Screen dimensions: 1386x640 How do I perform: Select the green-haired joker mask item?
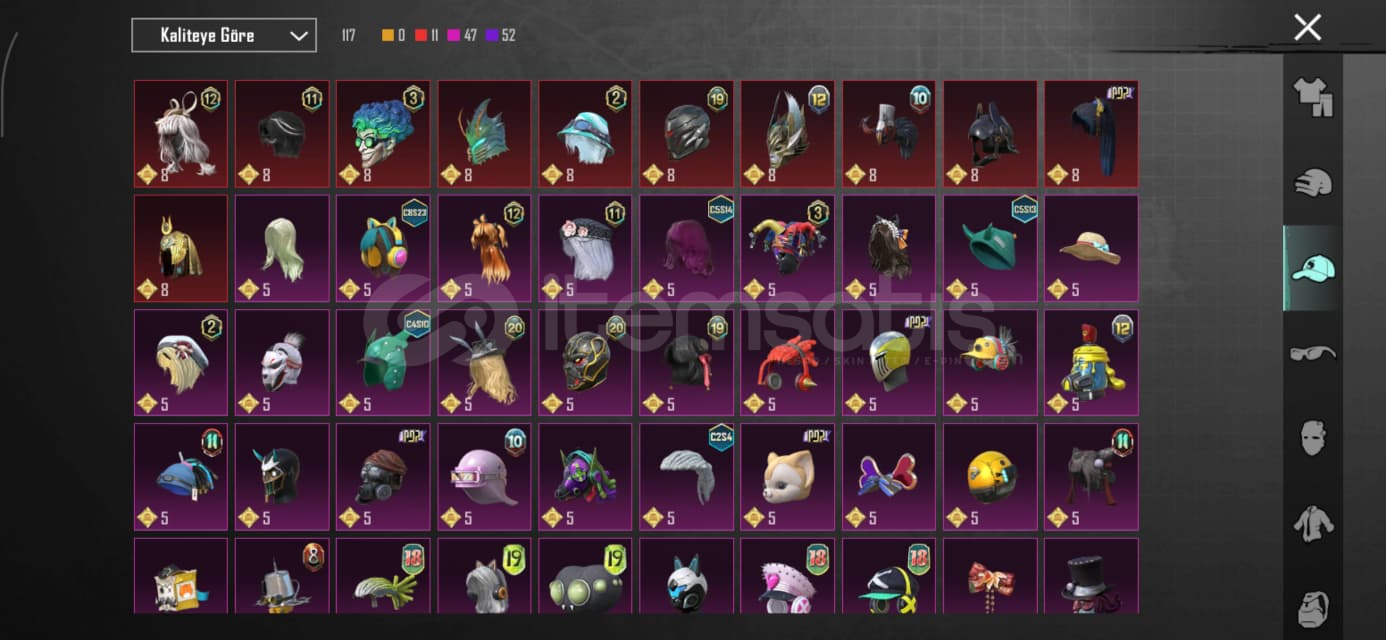383,134
